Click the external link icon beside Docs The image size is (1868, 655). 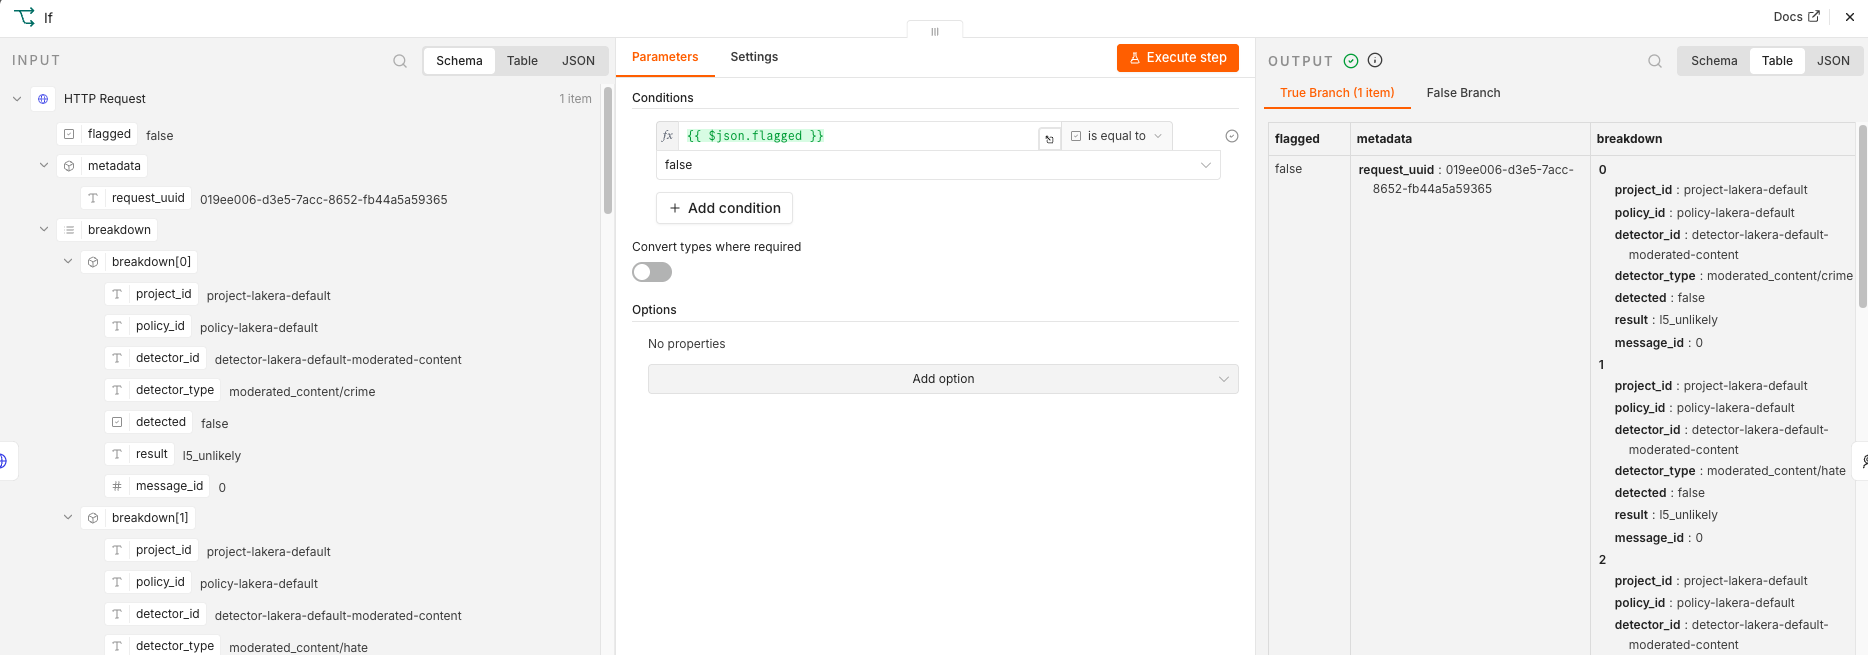[x=1814, y=17]
